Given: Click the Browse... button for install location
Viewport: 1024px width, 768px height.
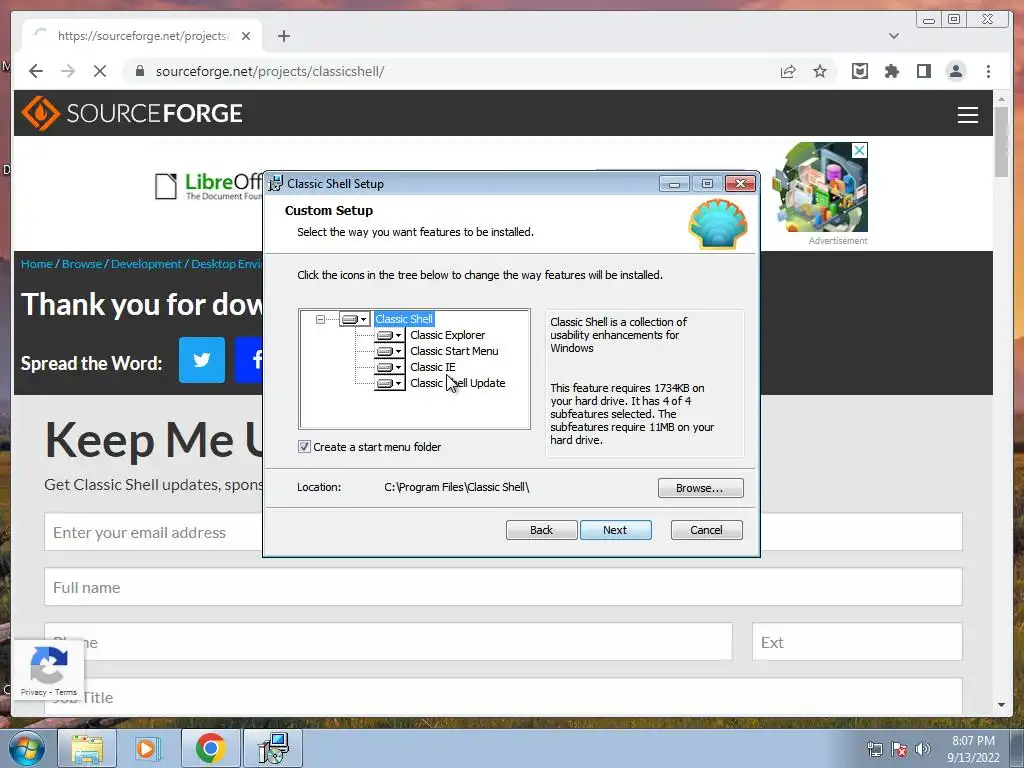Looking at the screenshot, I should click(700, 488).
